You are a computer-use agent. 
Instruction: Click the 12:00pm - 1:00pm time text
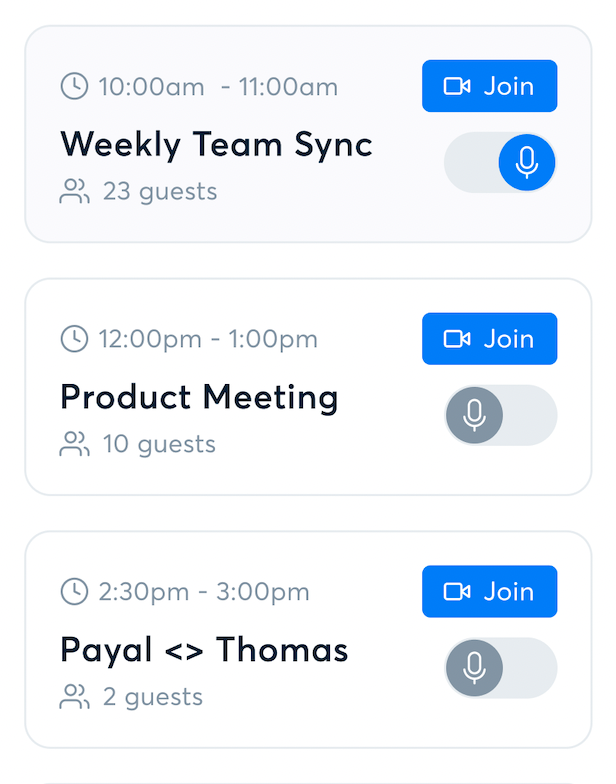click(208, 339)
